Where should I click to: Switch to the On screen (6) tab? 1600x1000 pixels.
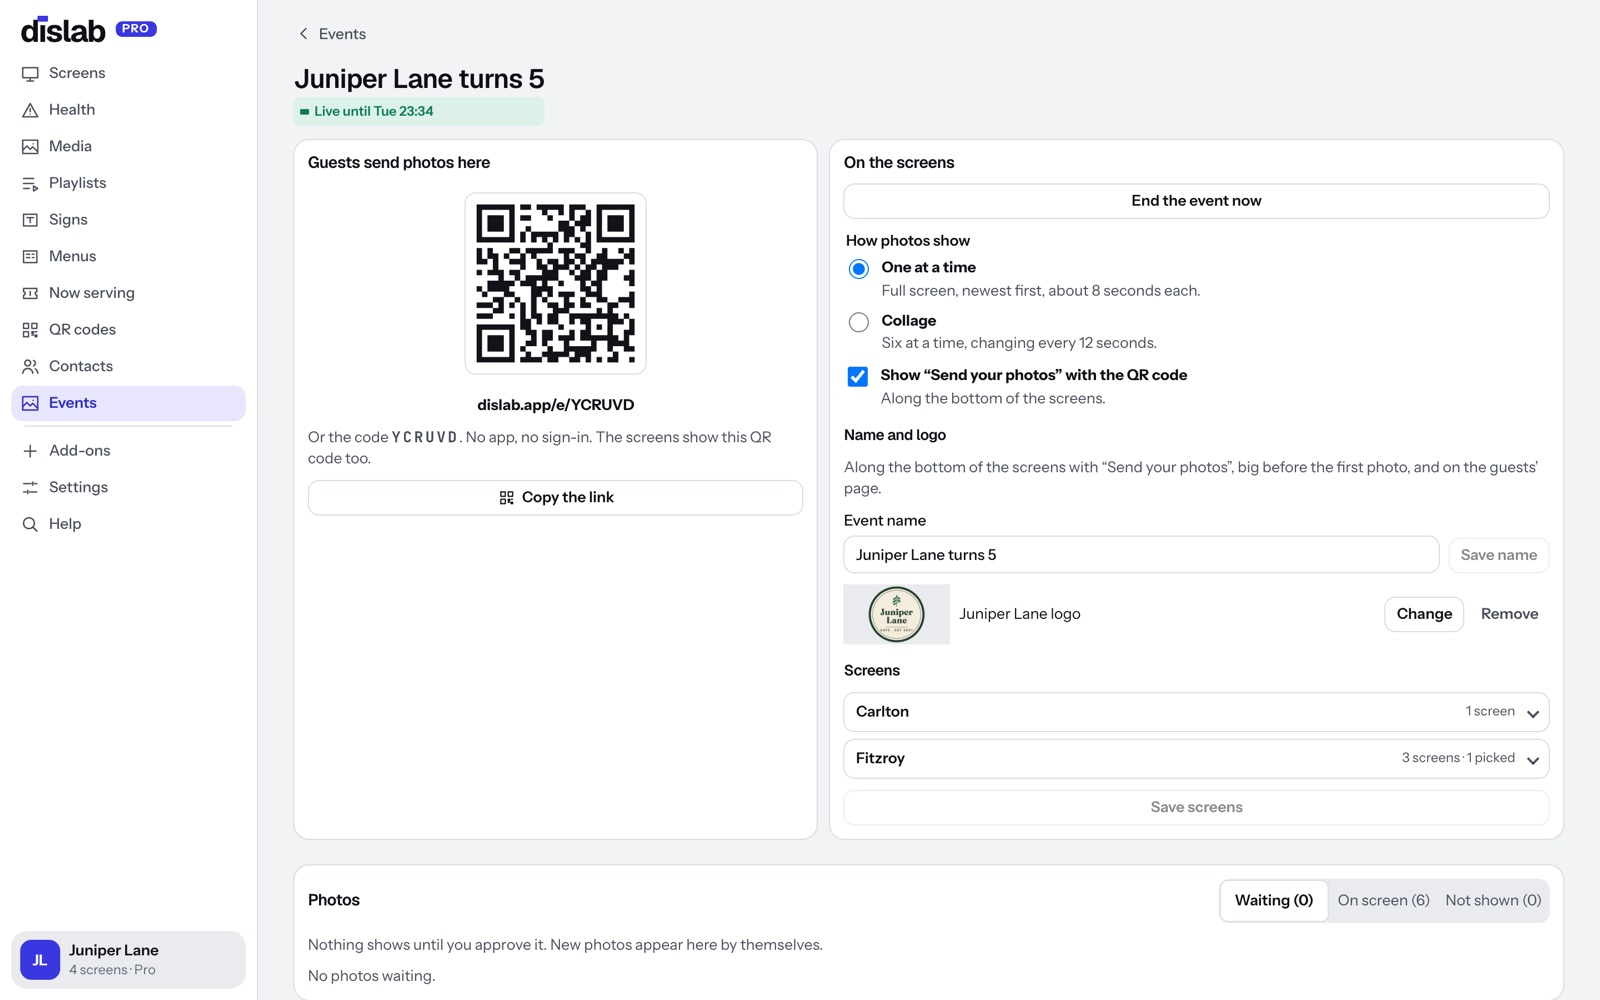(1383, 901)
